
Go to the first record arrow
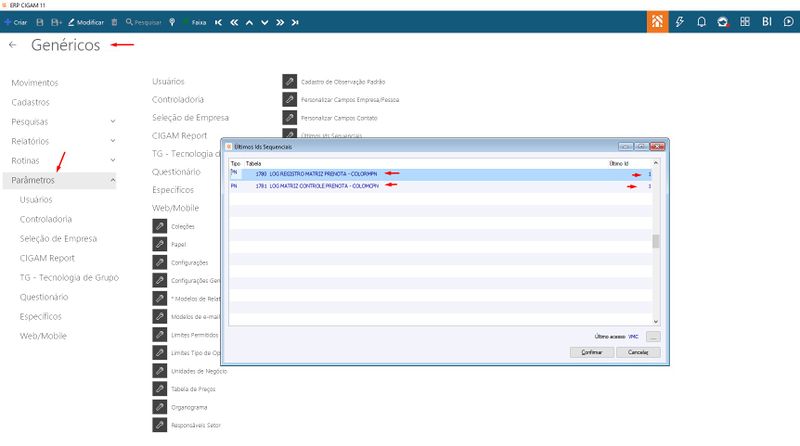218,22
